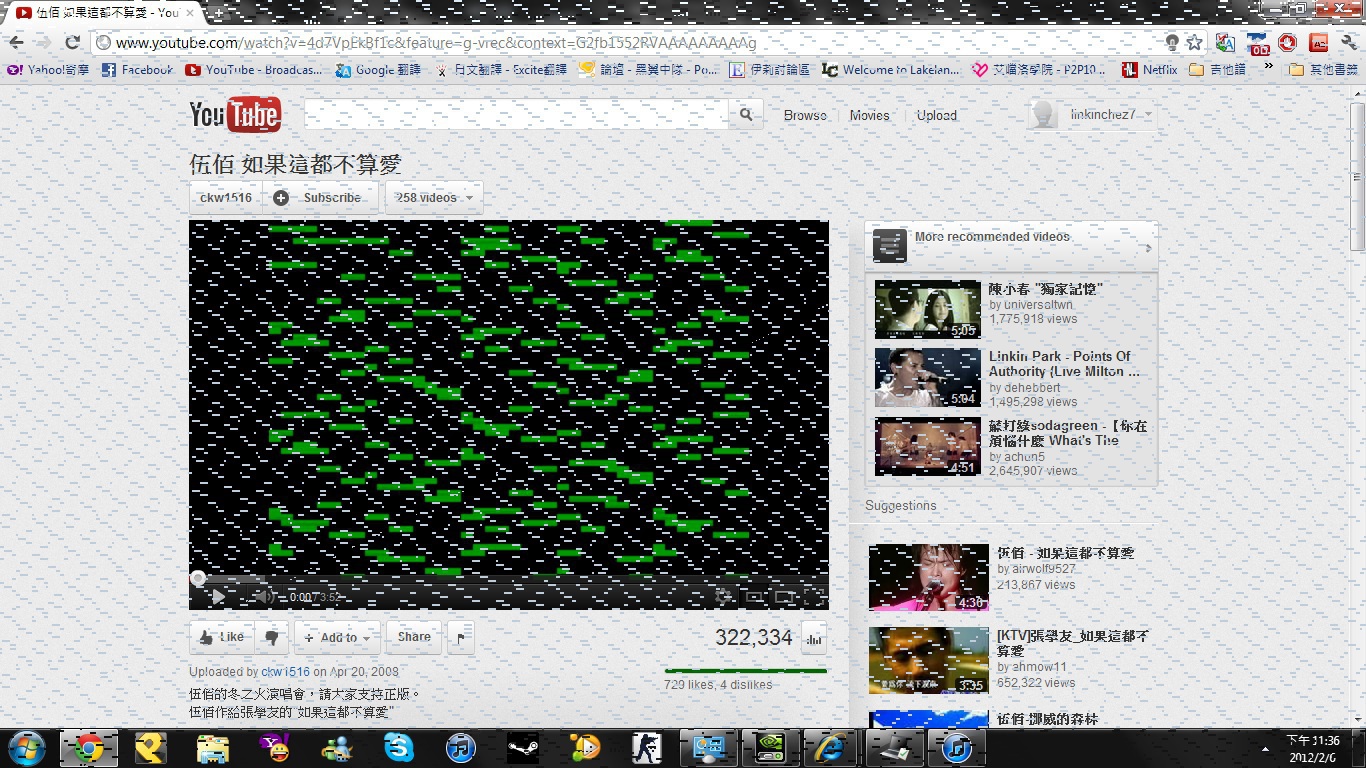
Task: Open Chrome wrench menu
Action: 1348,43
